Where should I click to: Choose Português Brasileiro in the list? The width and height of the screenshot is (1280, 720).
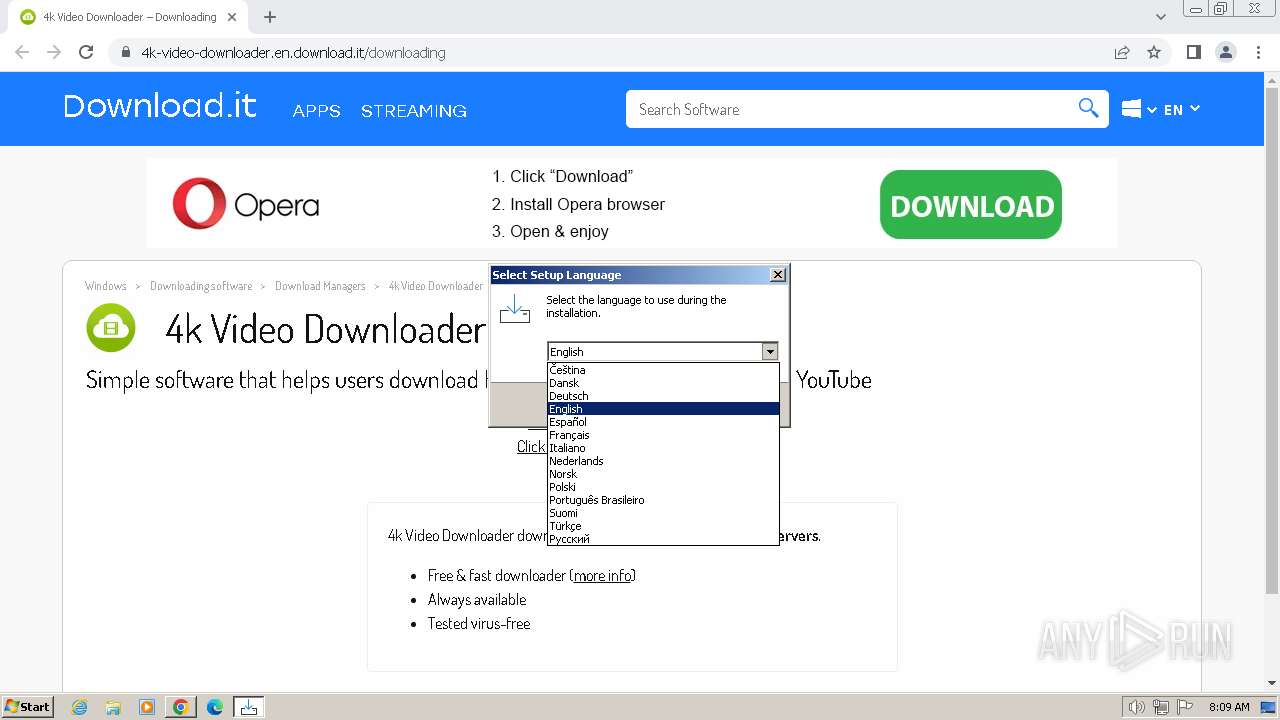[x=663, y=500]
